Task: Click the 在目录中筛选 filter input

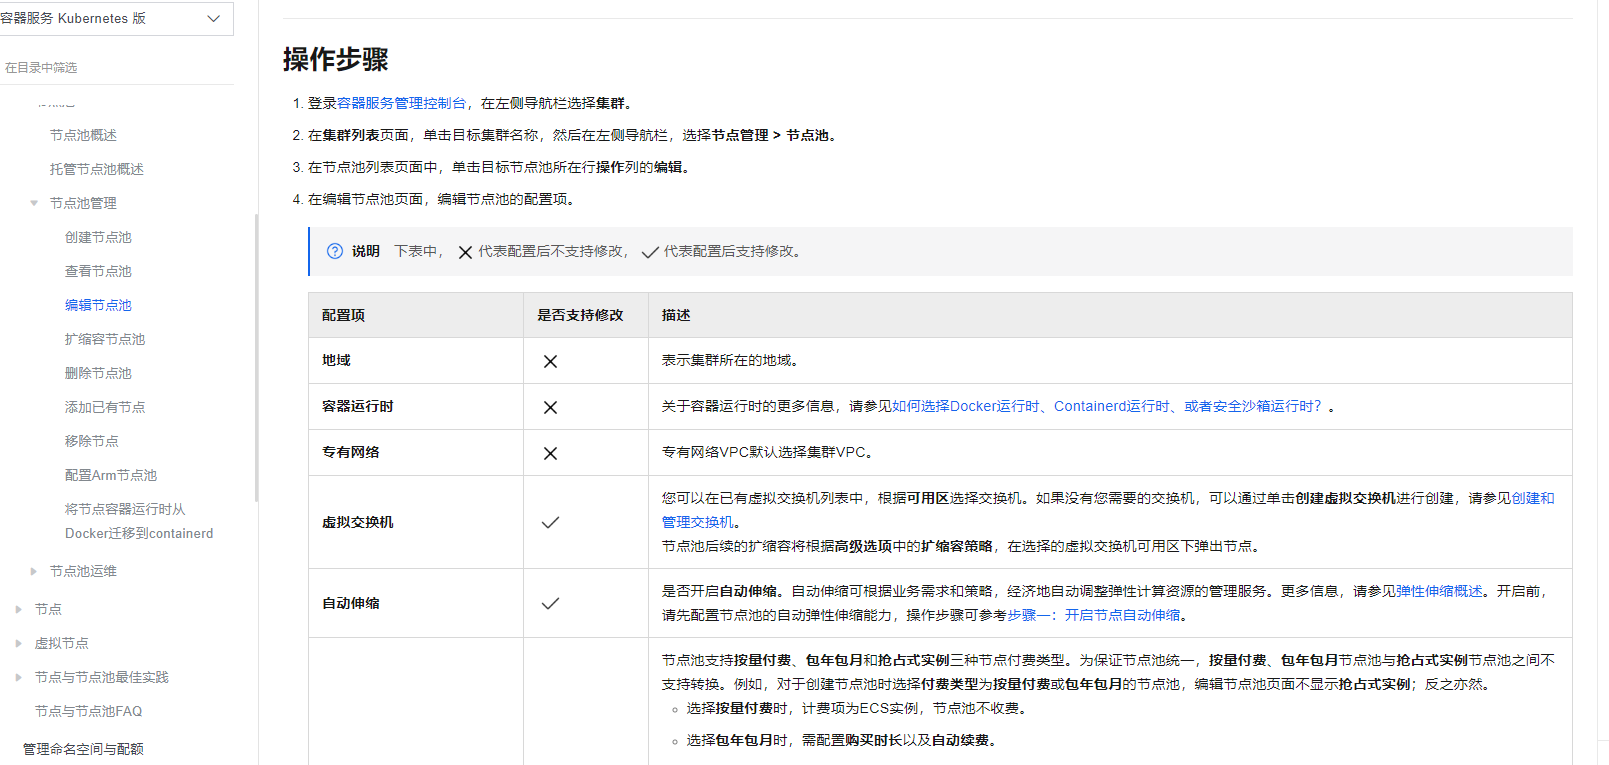Action: click(x=115, y=67)
